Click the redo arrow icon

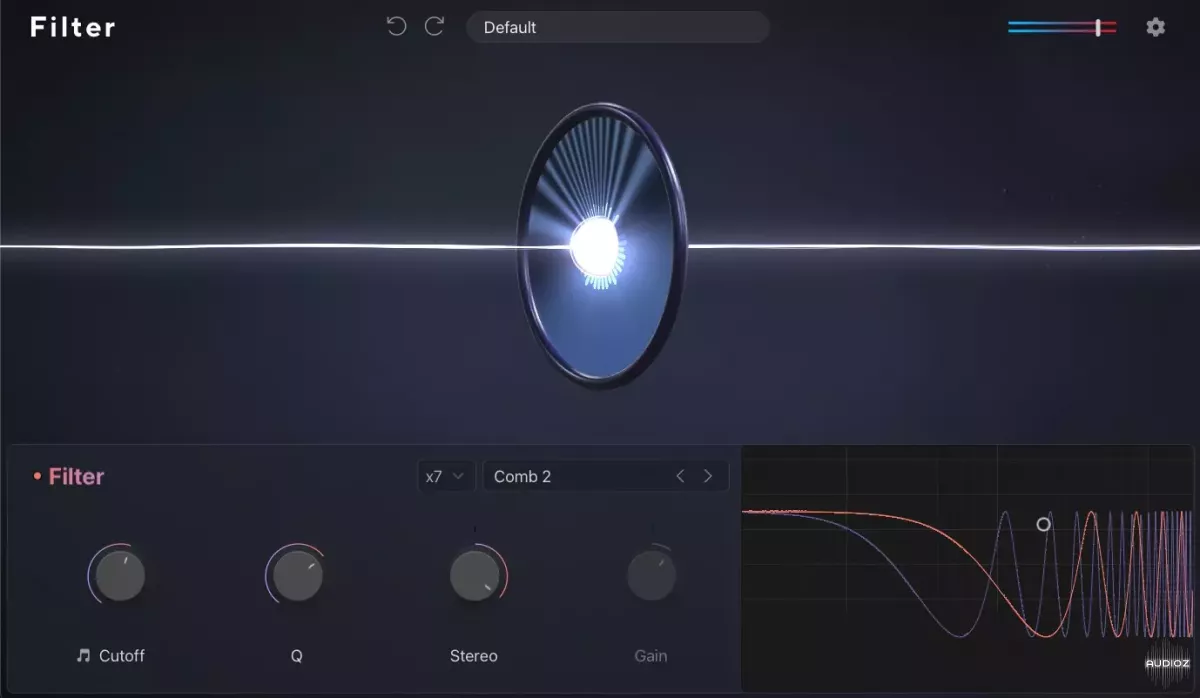(x=434, y=27)
